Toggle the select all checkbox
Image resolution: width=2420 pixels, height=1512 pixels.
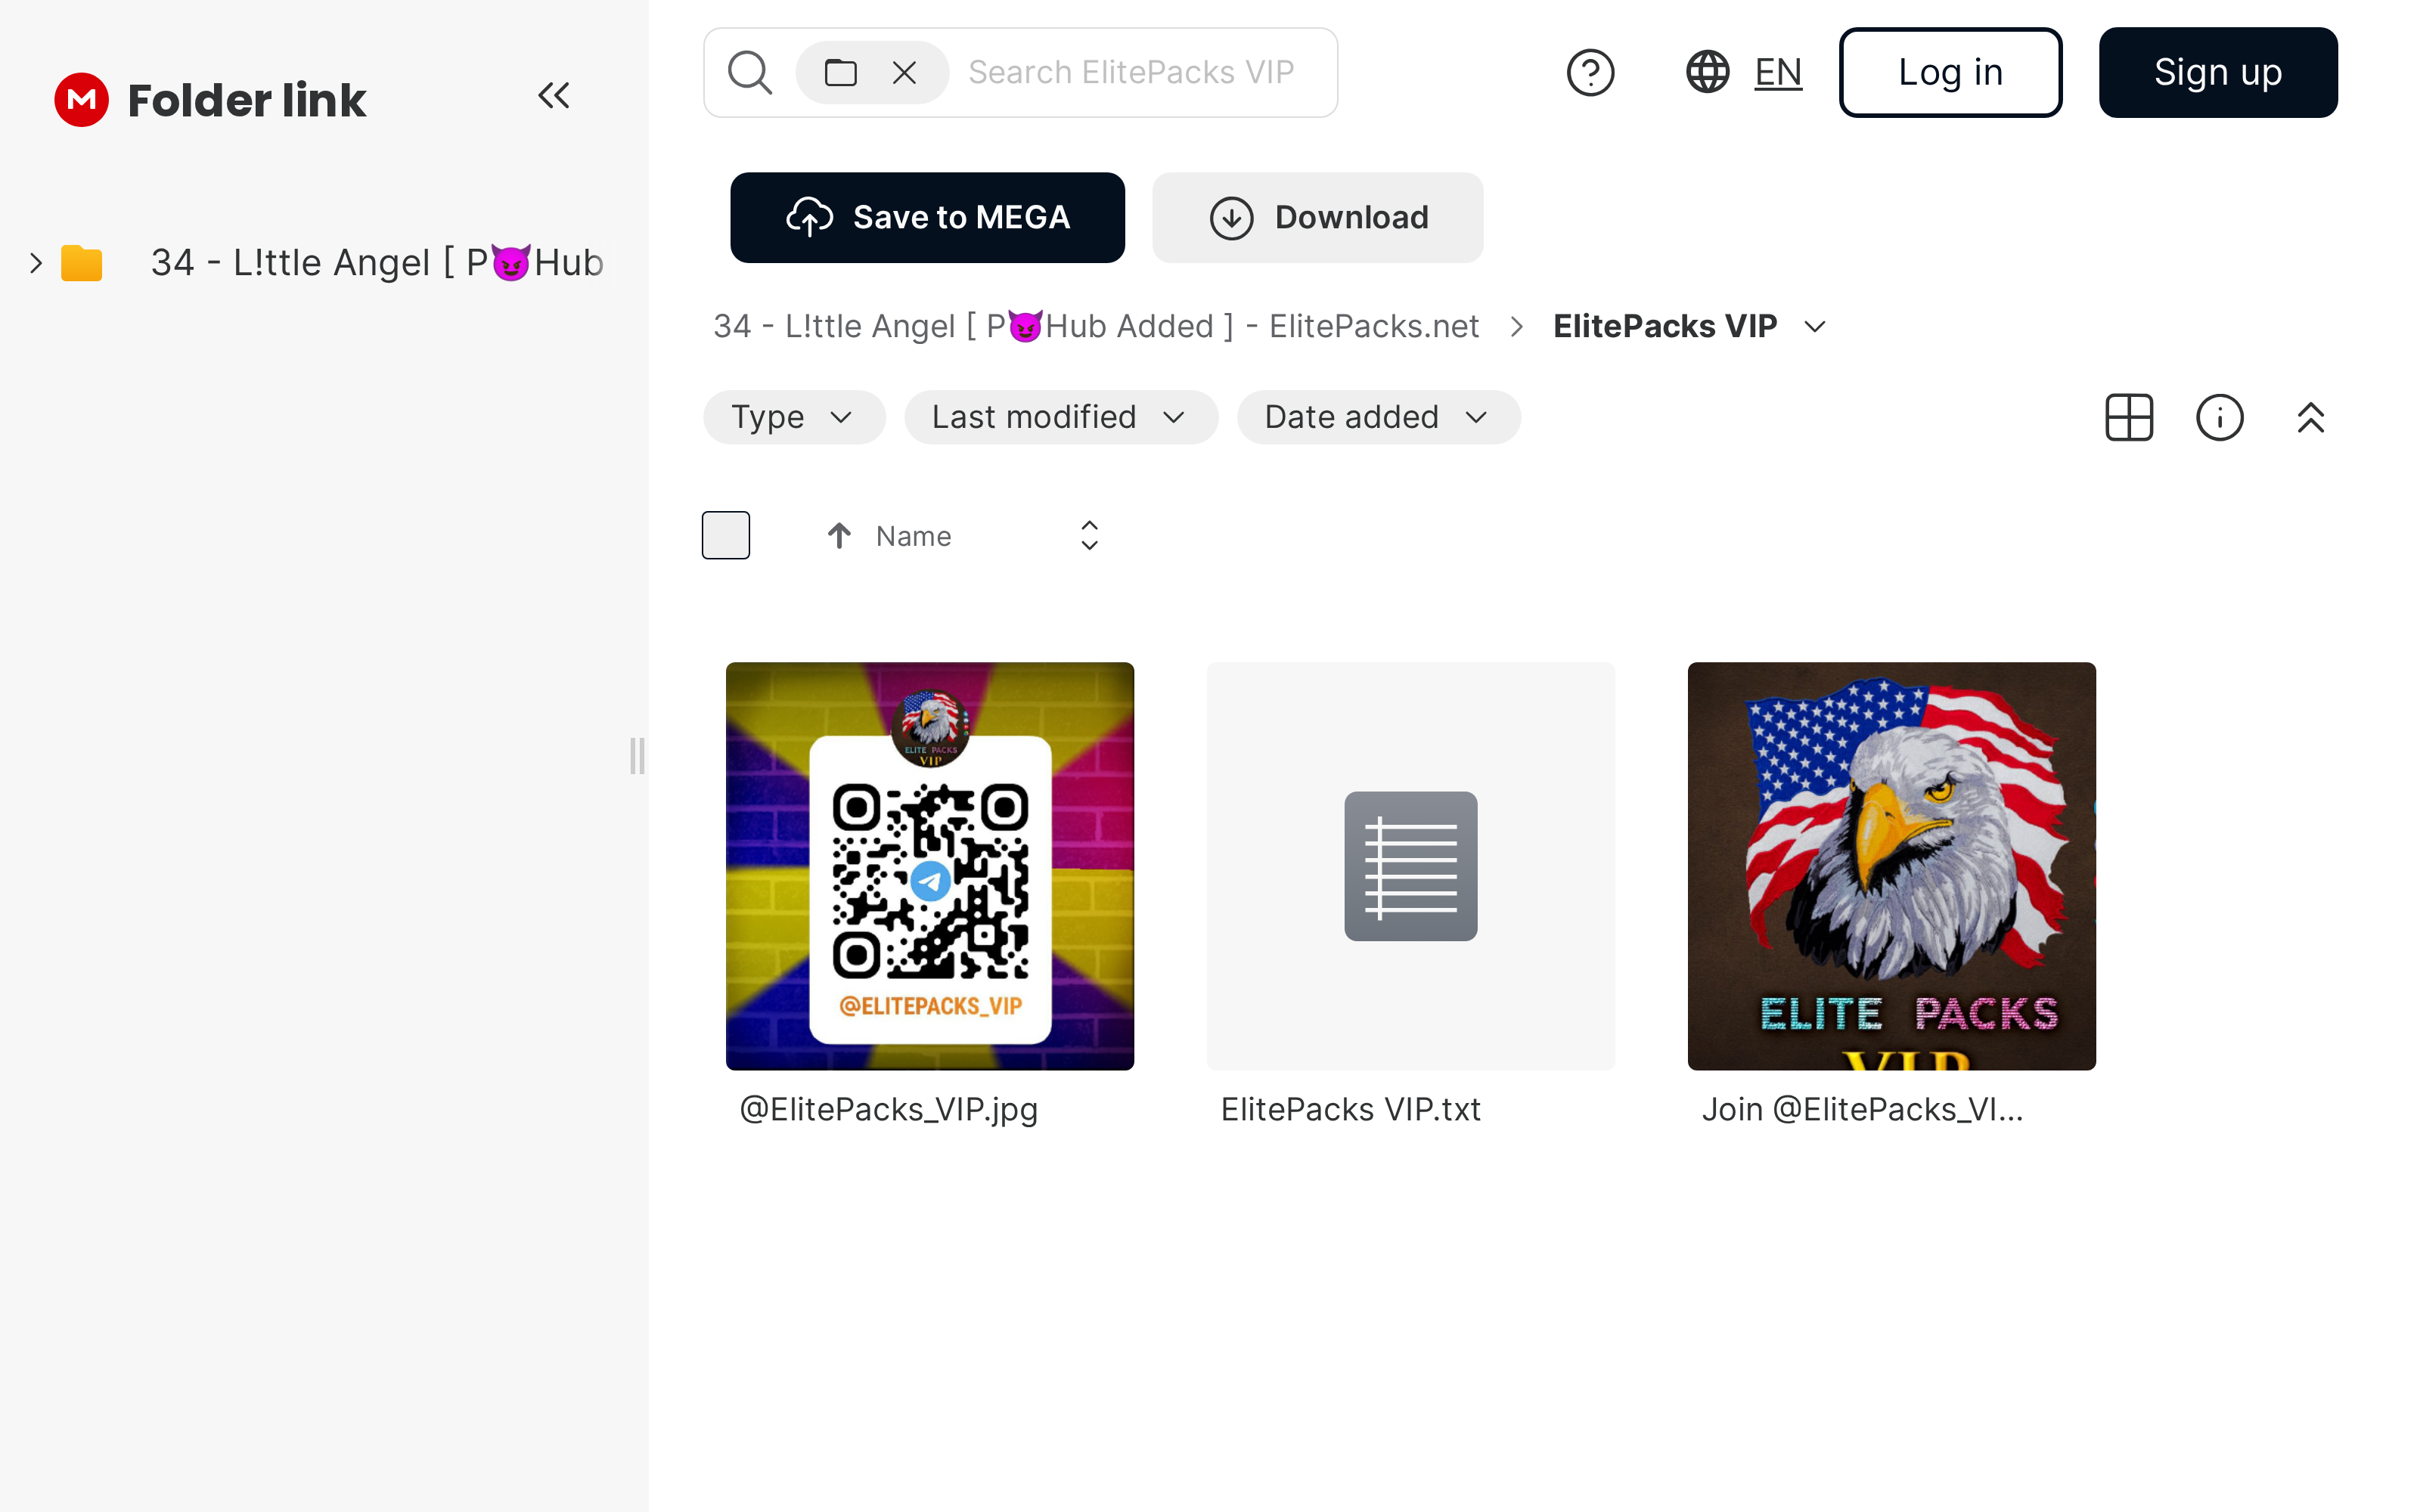(x=726, y=535)
